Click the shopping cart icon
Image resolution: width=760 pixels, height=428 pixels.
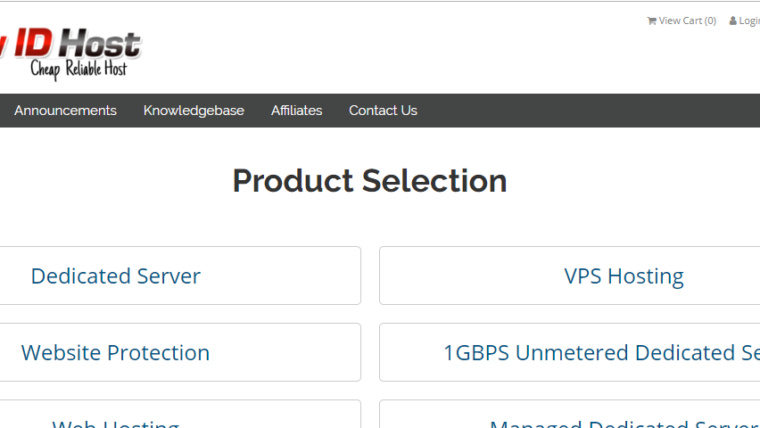[651, 21]
